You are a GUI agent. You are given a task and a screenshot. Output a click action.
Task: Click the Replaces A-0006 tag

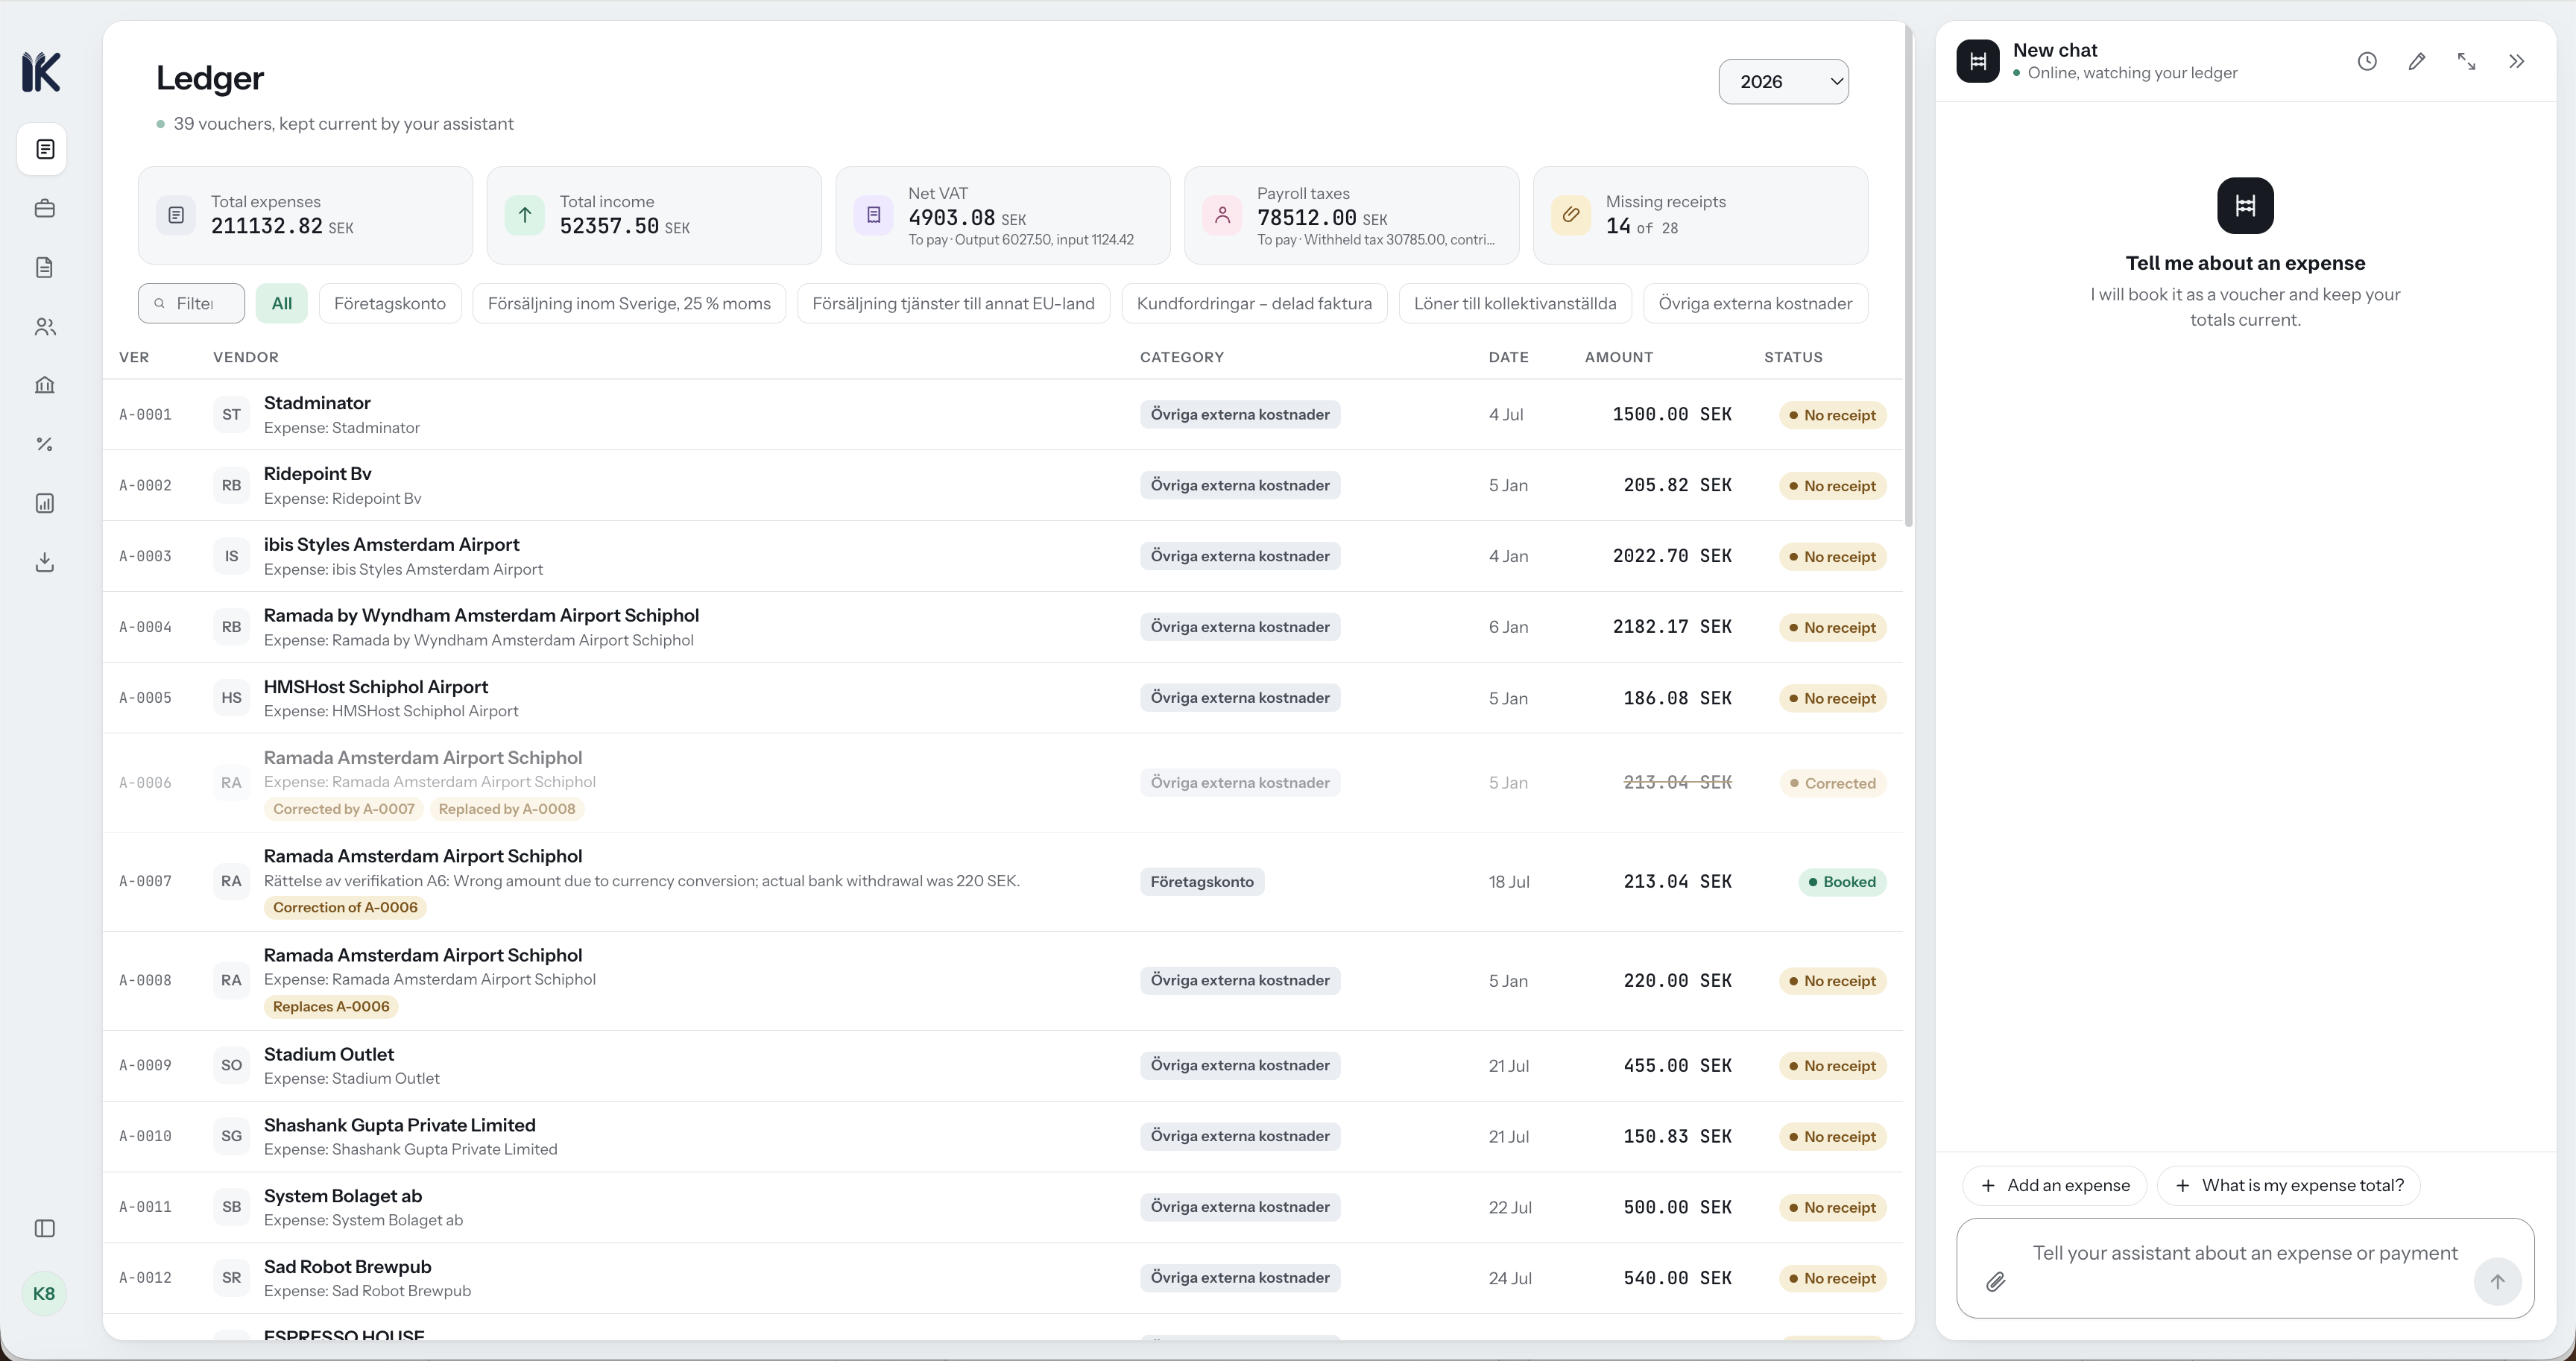point(331,1006)
